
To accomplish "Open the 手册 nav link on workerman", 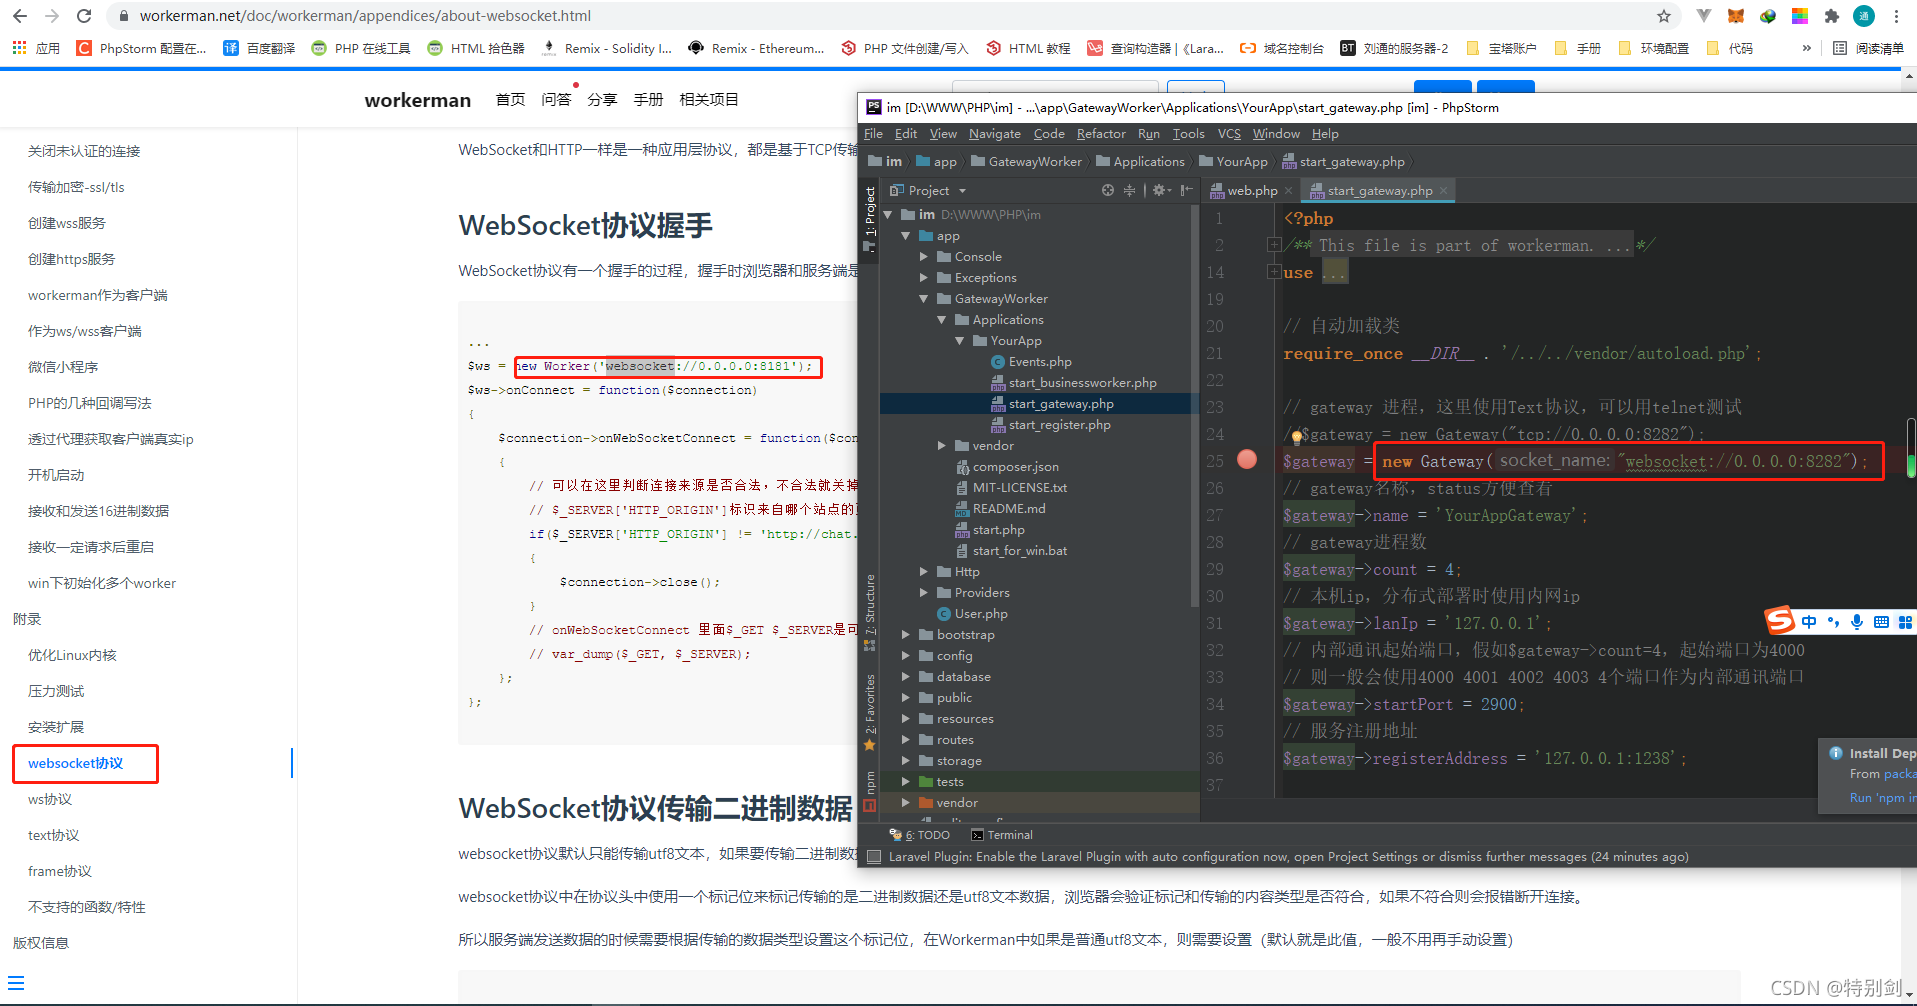I will point(648,99).
